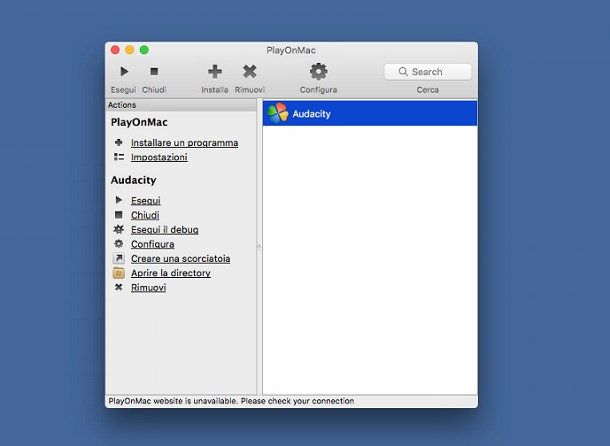Click the Audacity heading in the Actions panel
The height and width of the screenshot is (446, 610).
133,180
